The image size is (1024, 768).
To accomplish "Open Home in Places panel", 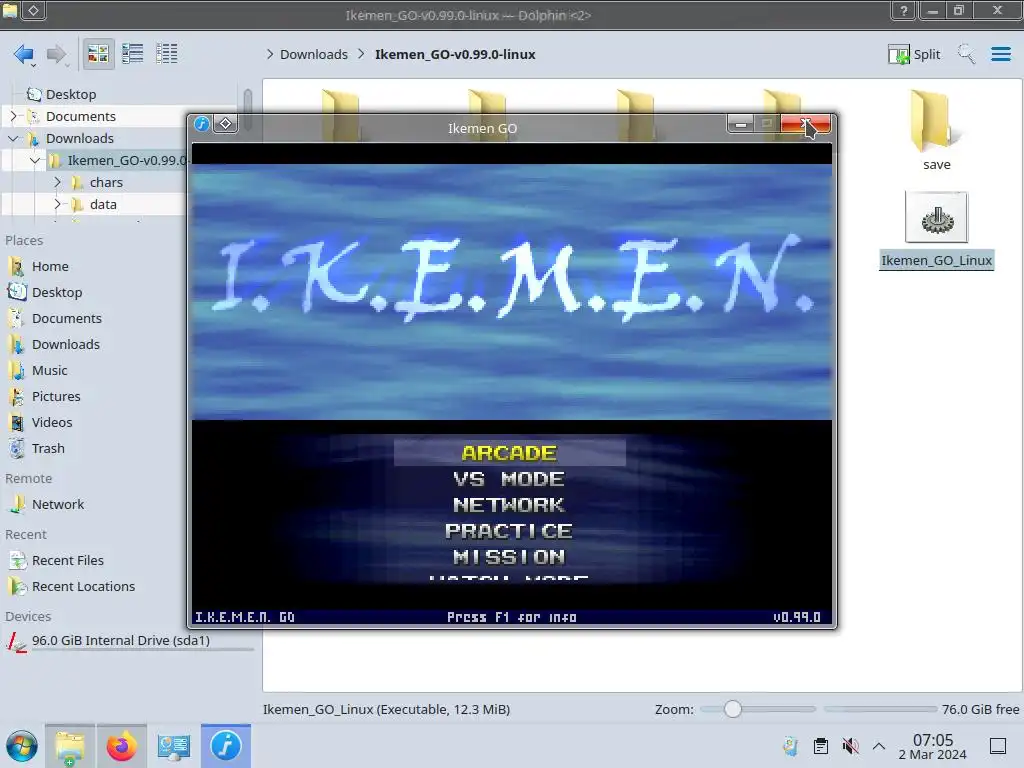I will [x=50, y=266].
